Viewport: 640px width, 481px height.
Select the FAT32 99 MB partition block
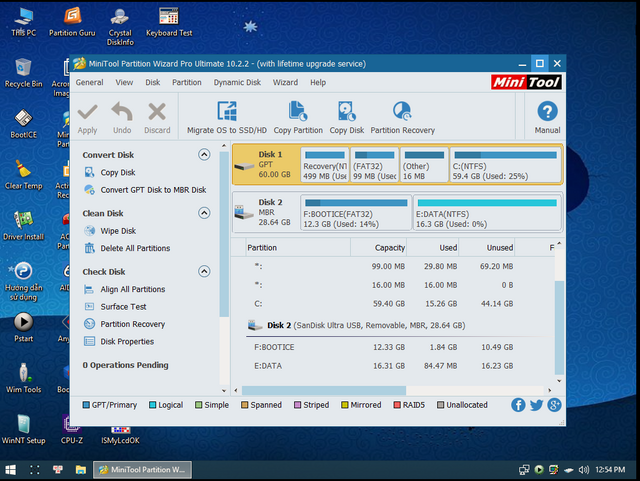point(374,165)
